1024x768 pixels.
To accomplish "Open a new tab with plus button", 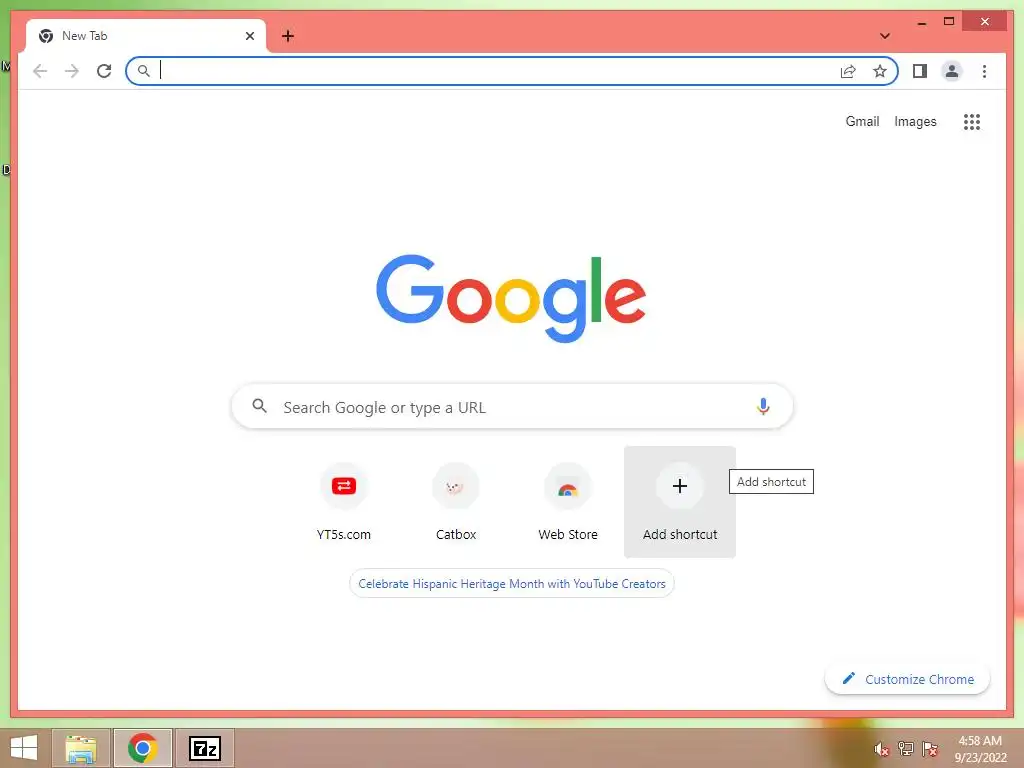I will coord(288,36).
